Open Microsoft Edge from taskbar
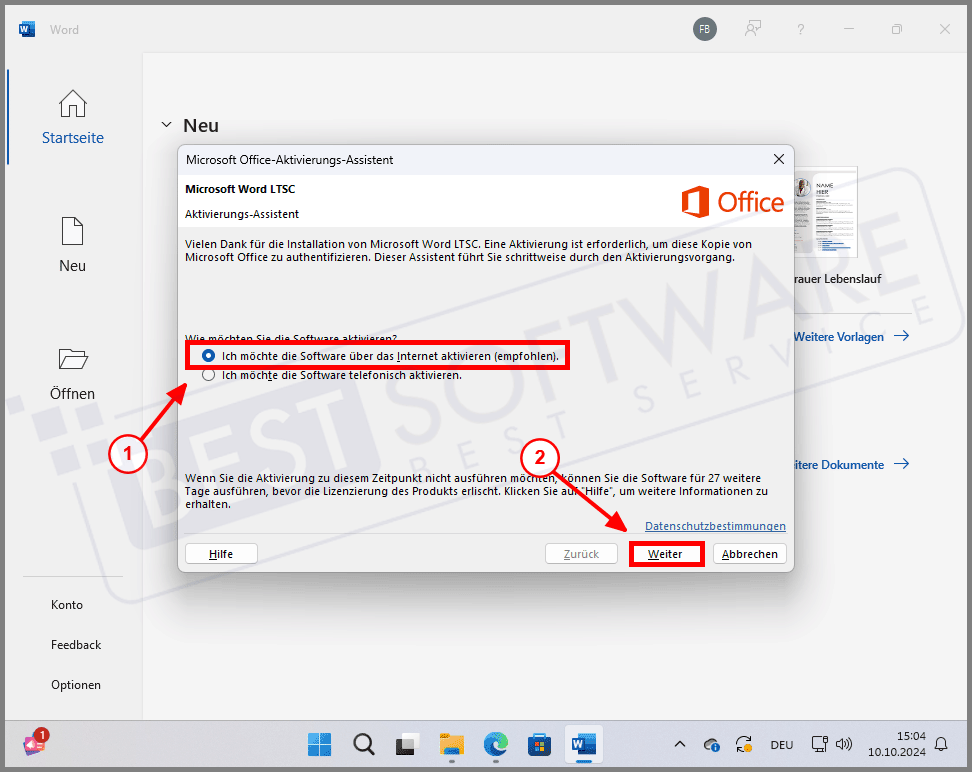 point(496,744)
